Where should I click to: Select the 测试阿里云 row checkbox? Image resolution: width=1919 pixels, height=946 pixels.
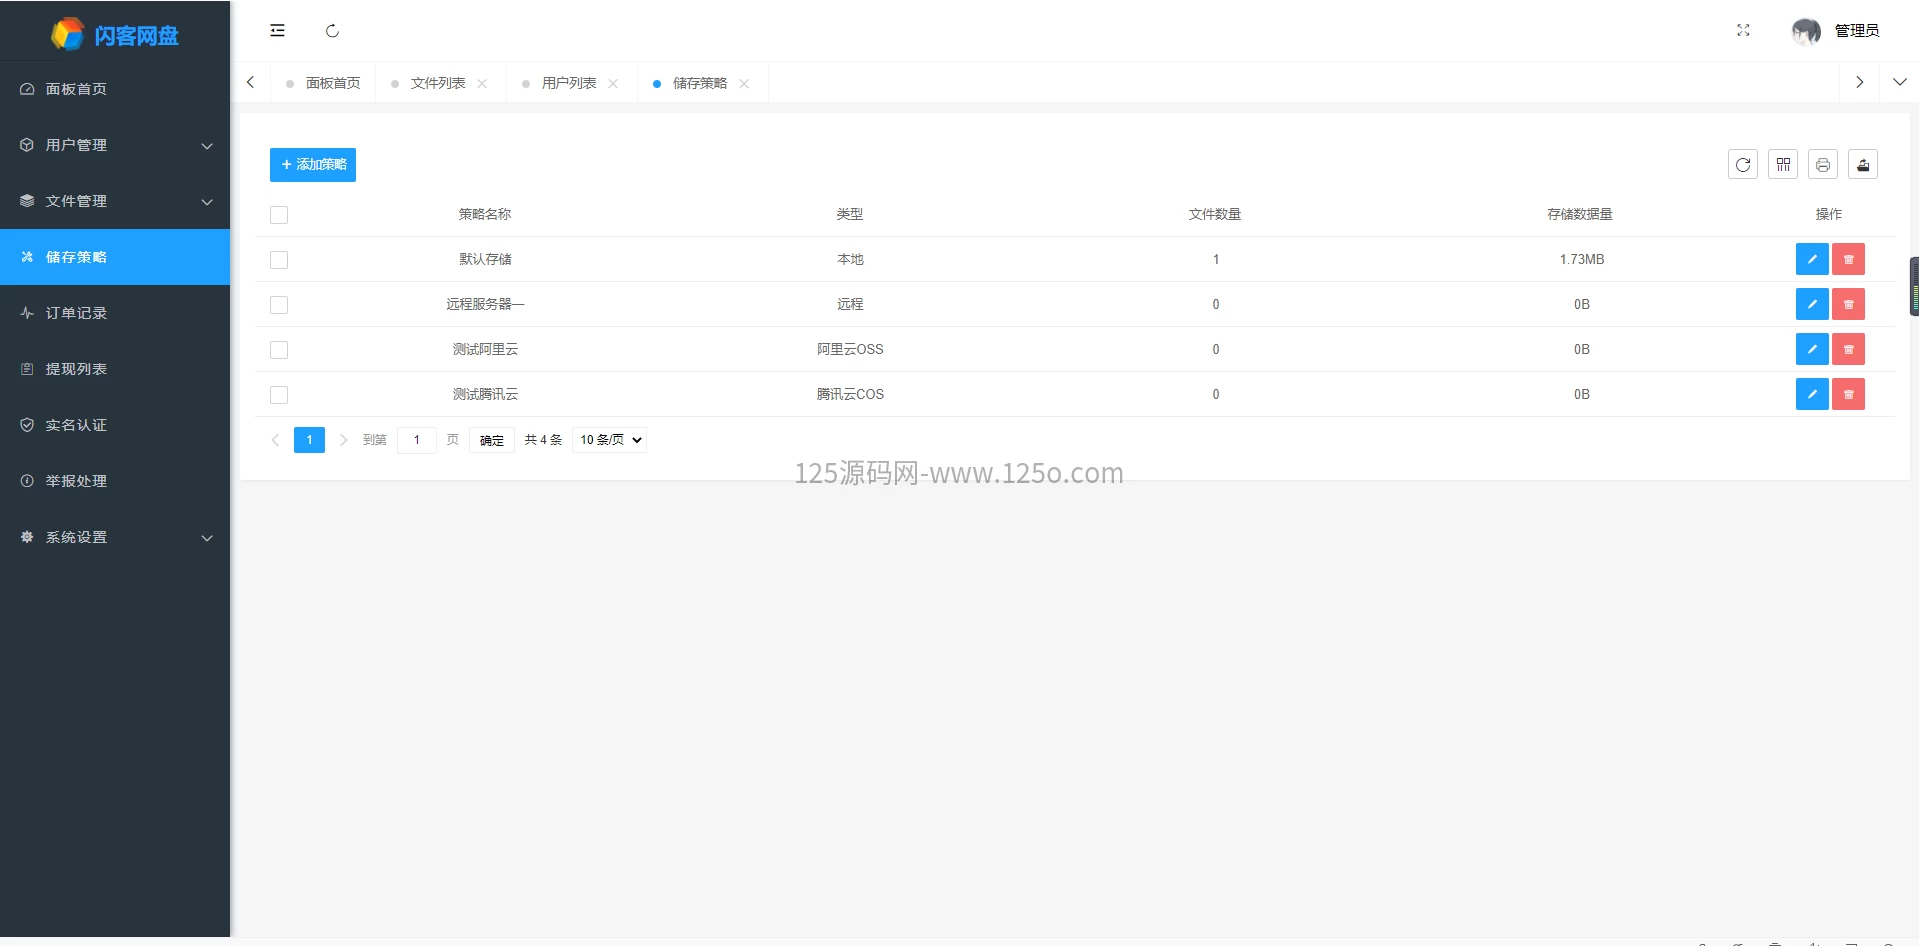[x=279, y=350]
